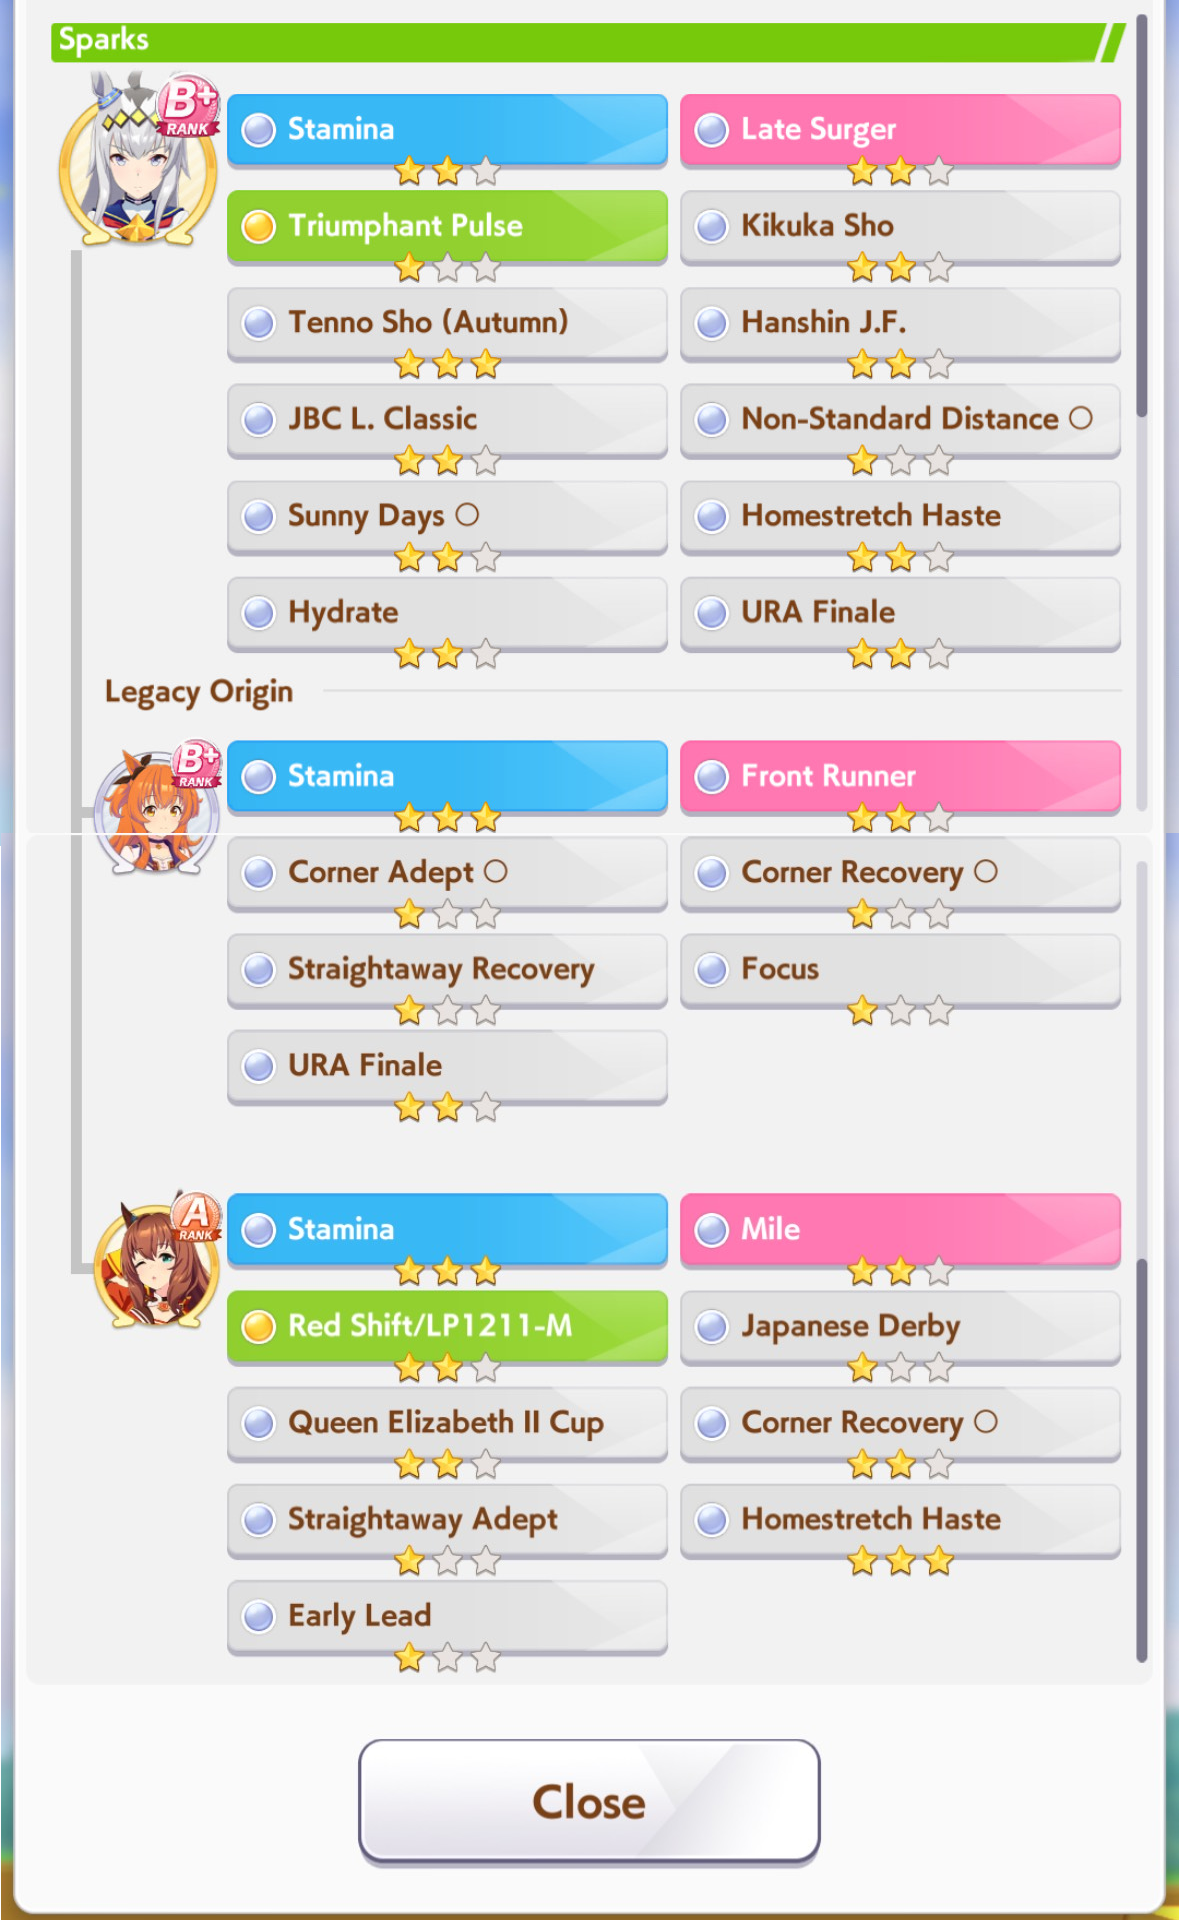Tap the gold orb on Red Shift/LP1211-M
The width and height of the screenshot is (1179, 1920).
[259, 1327]
